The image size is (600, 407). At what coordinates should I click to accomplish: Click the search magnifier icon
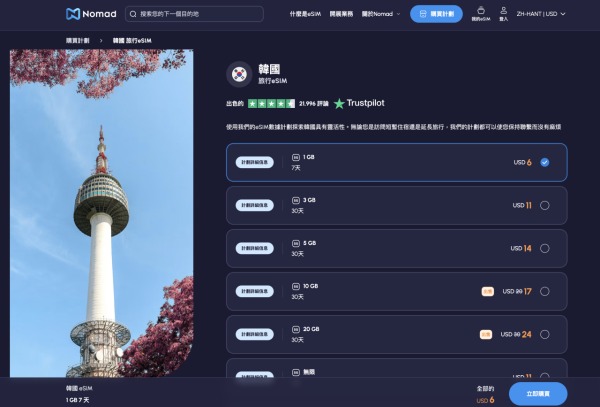pos(133,14)
